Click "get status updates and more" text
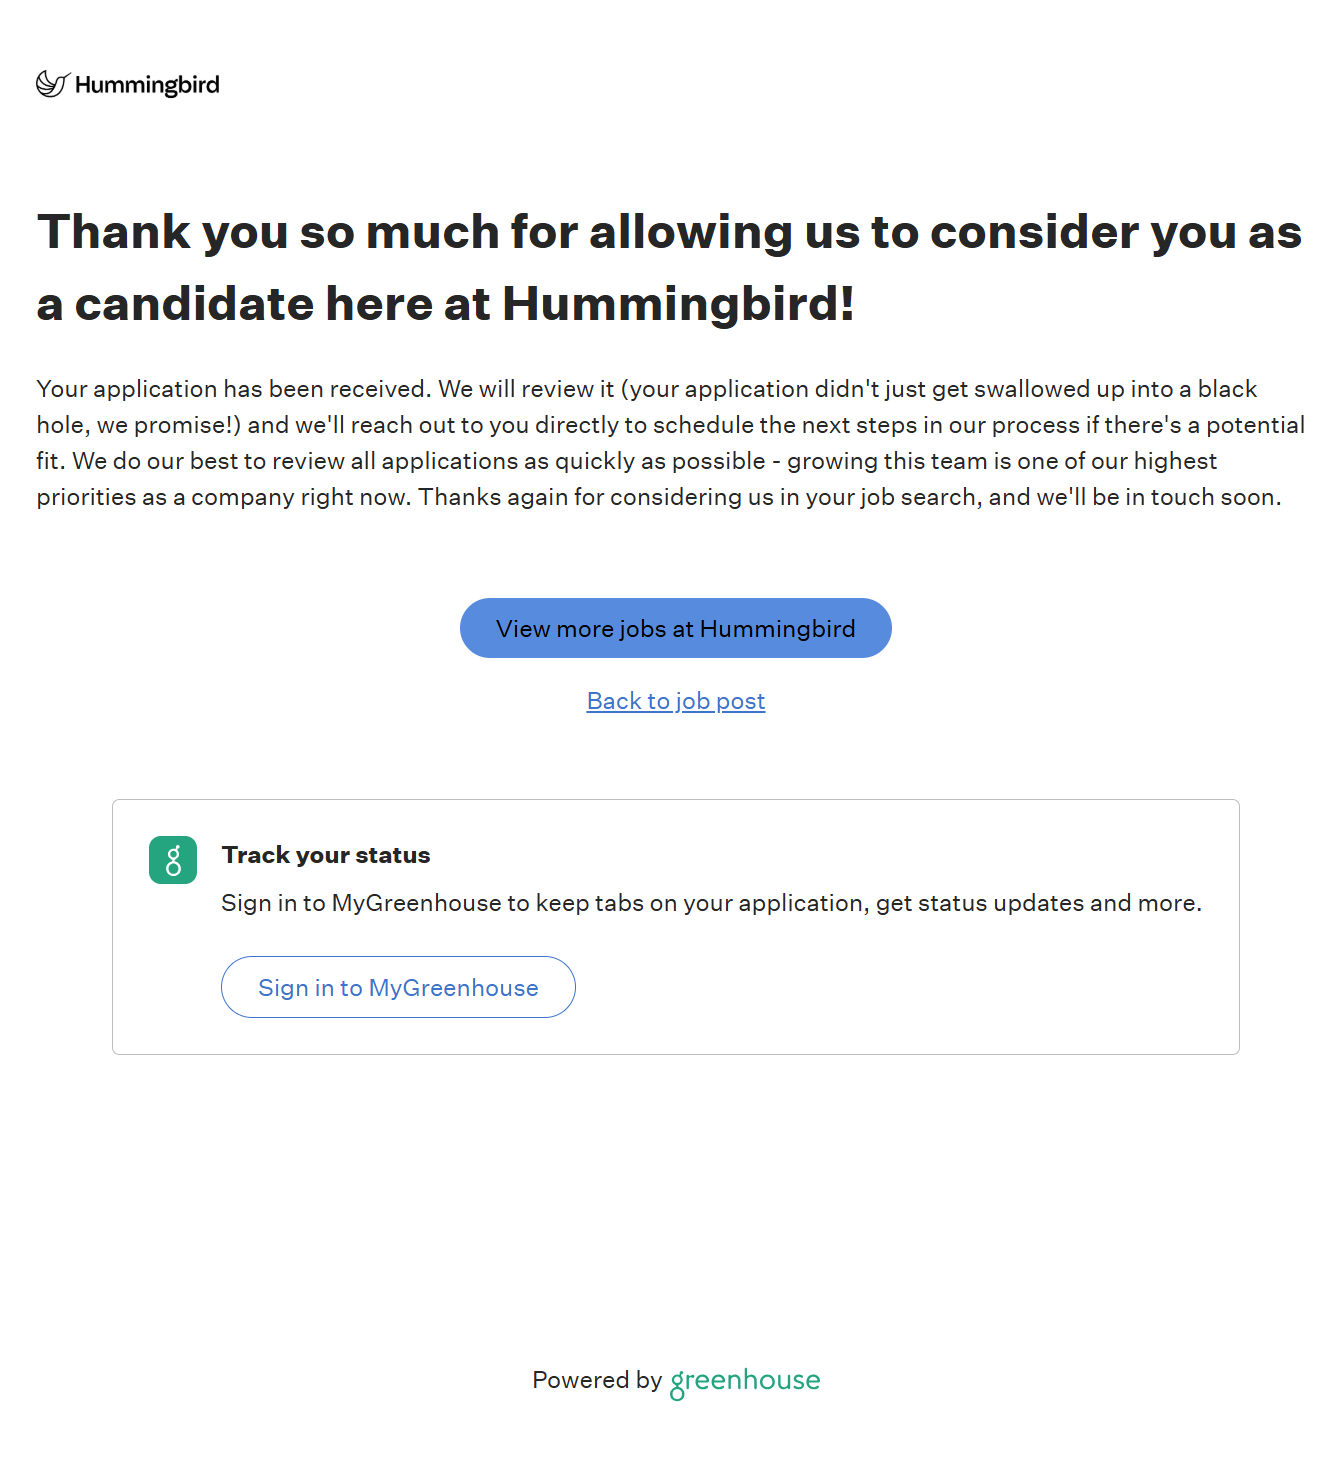The width and height of the screenshot is (1329, 1469). (x=1038, y=903)
